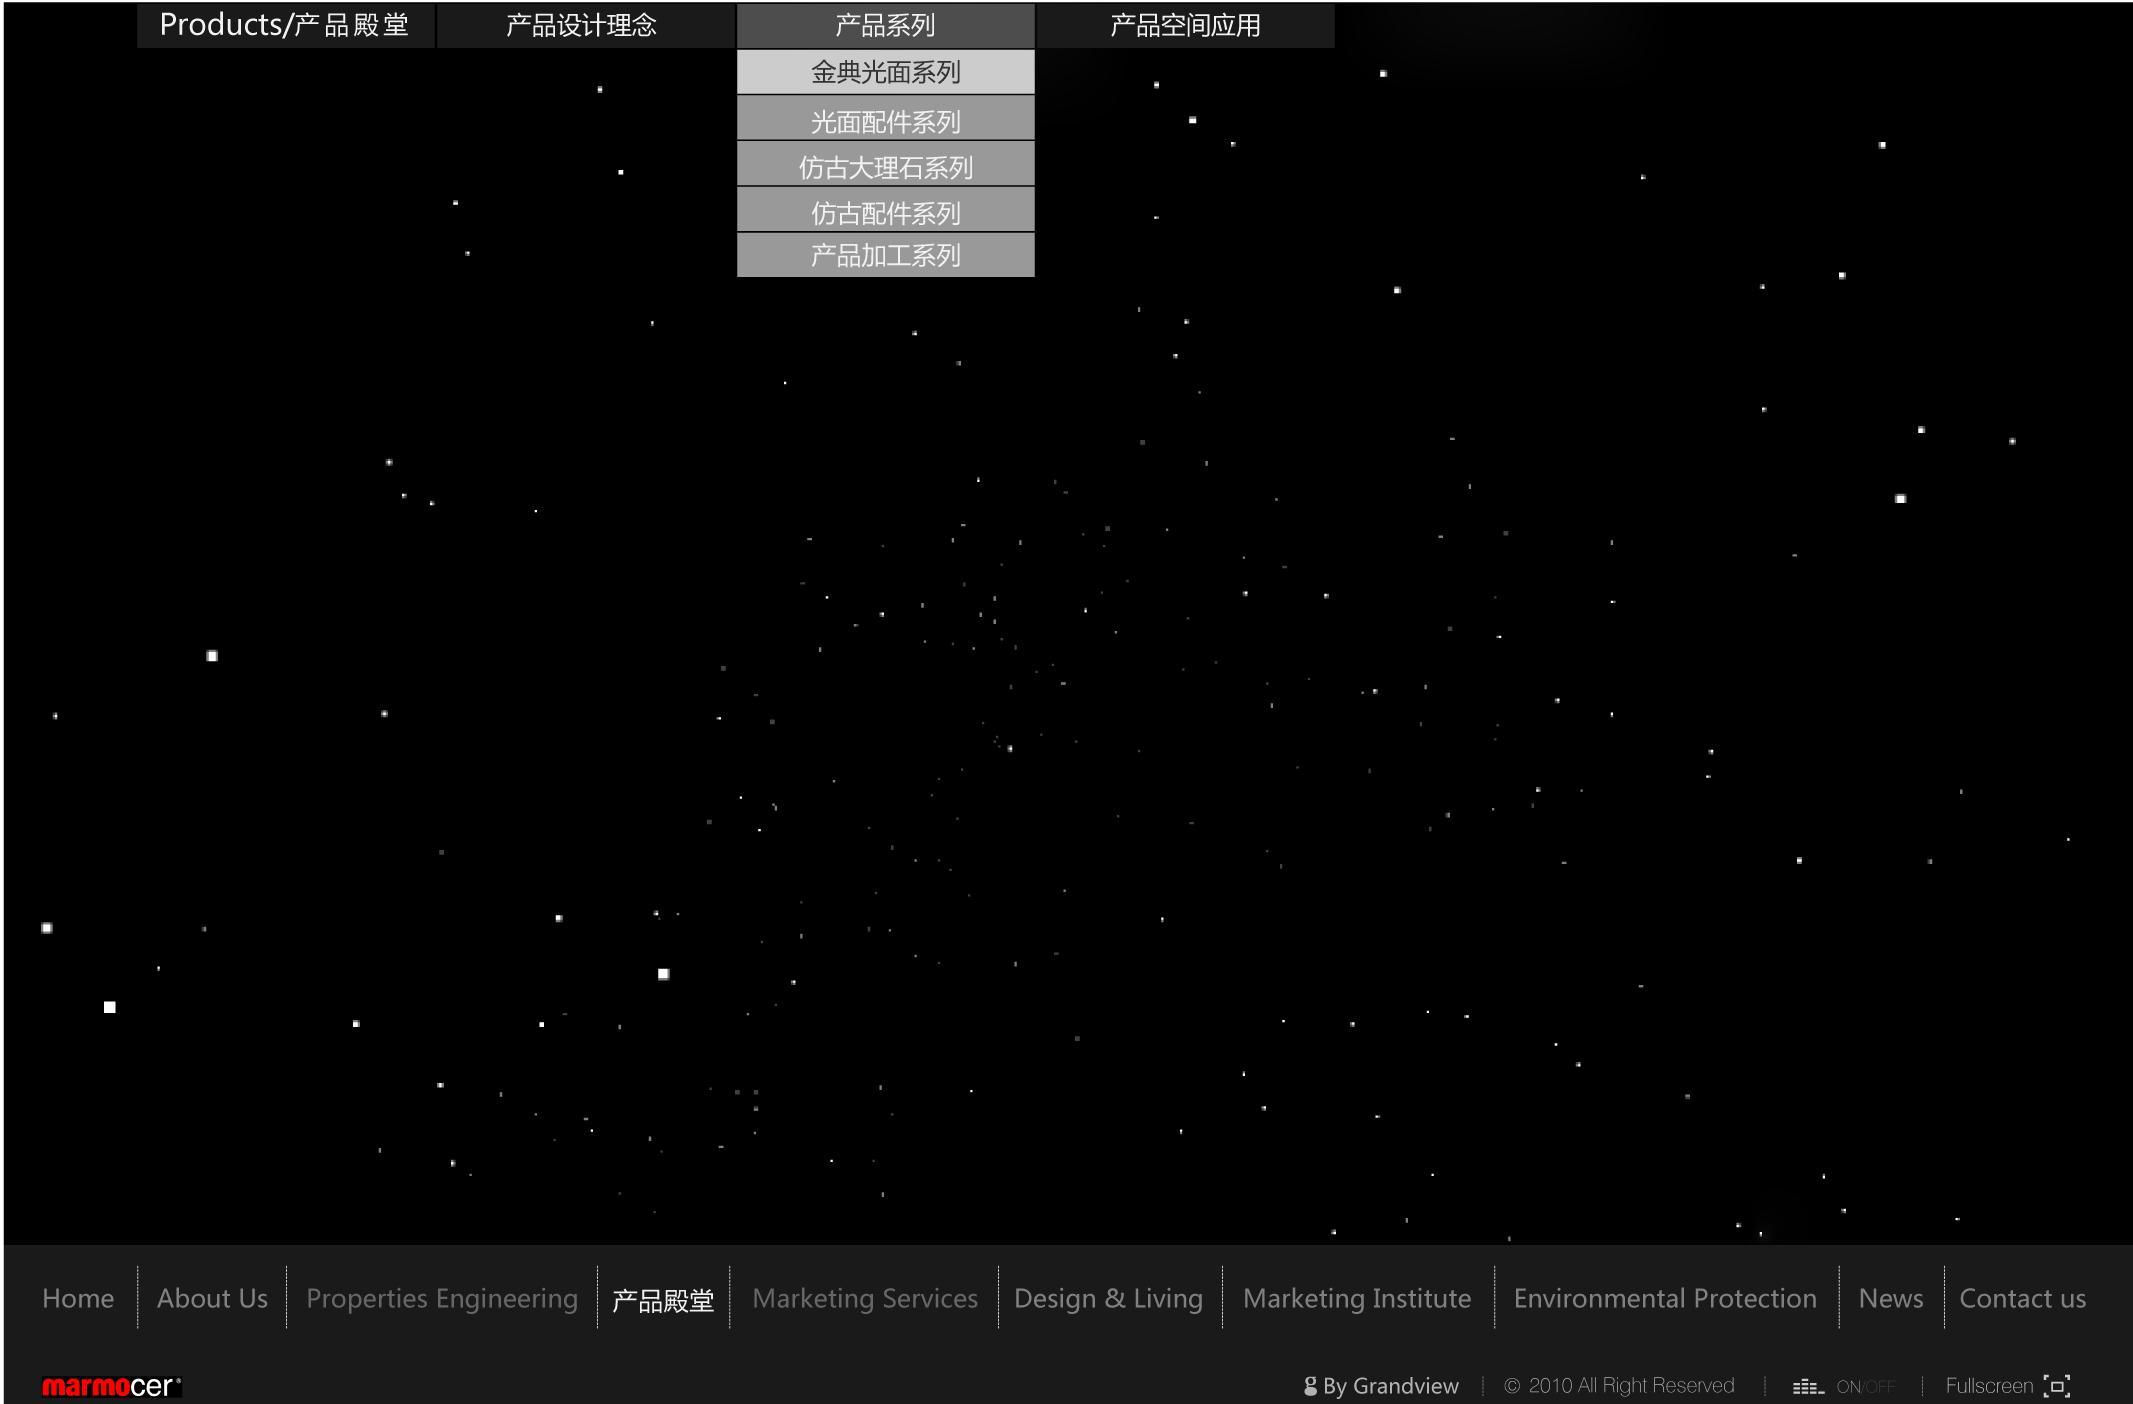Open the 仿古配件系列 menu entry
Image resolution: width=2133 pixels, height=1404 pixels.
(x=885, y=212)
